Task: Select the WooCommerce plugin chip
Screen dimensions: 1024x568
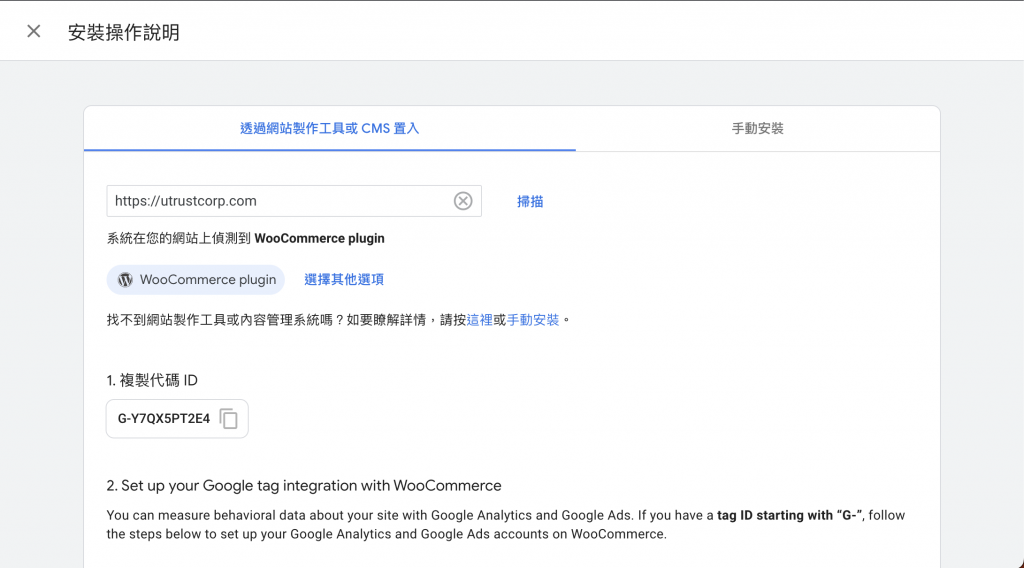Action: pyautogui.click(x=196, y=279)
